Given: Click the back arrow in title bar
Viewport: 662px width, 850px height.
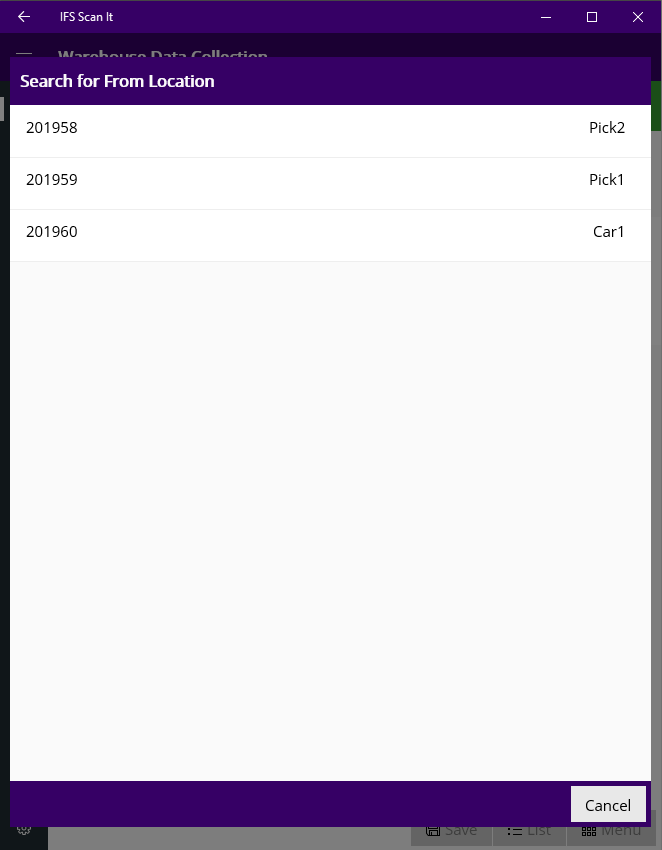Looking at the screenshot, I should 24,17.
